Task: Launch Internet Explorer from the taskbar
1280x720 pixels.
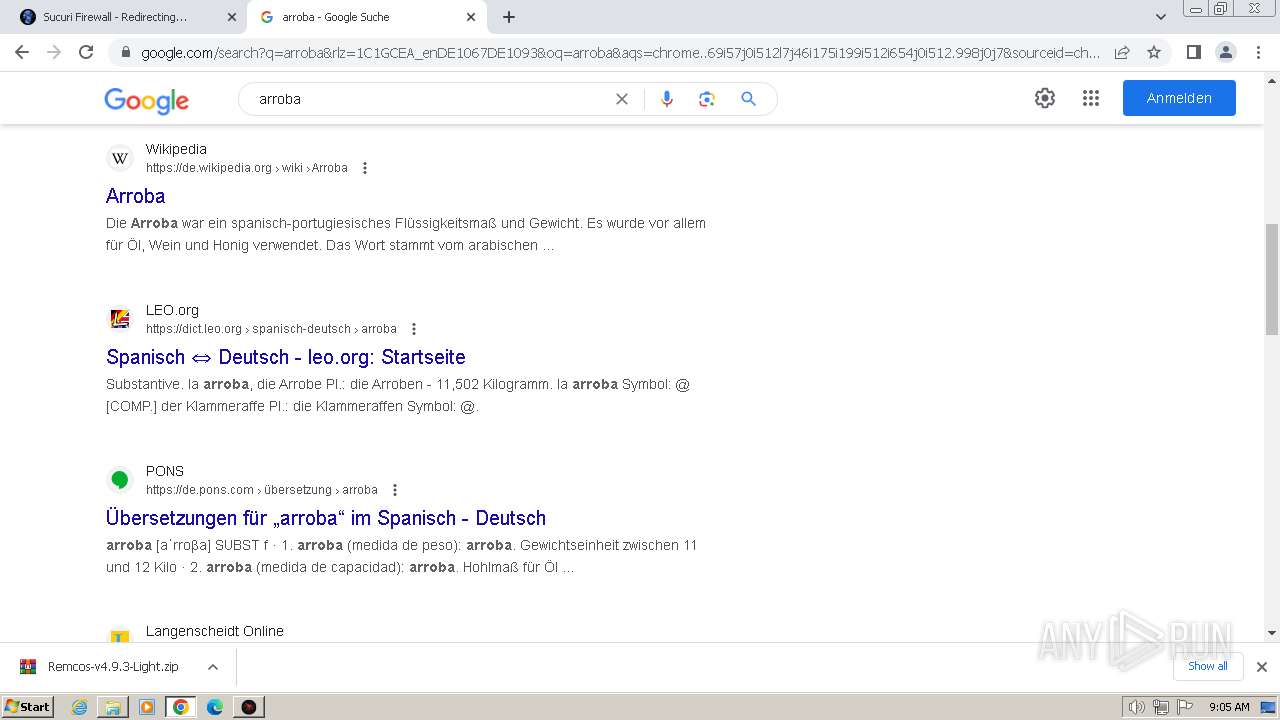Action: click(80, 707)
